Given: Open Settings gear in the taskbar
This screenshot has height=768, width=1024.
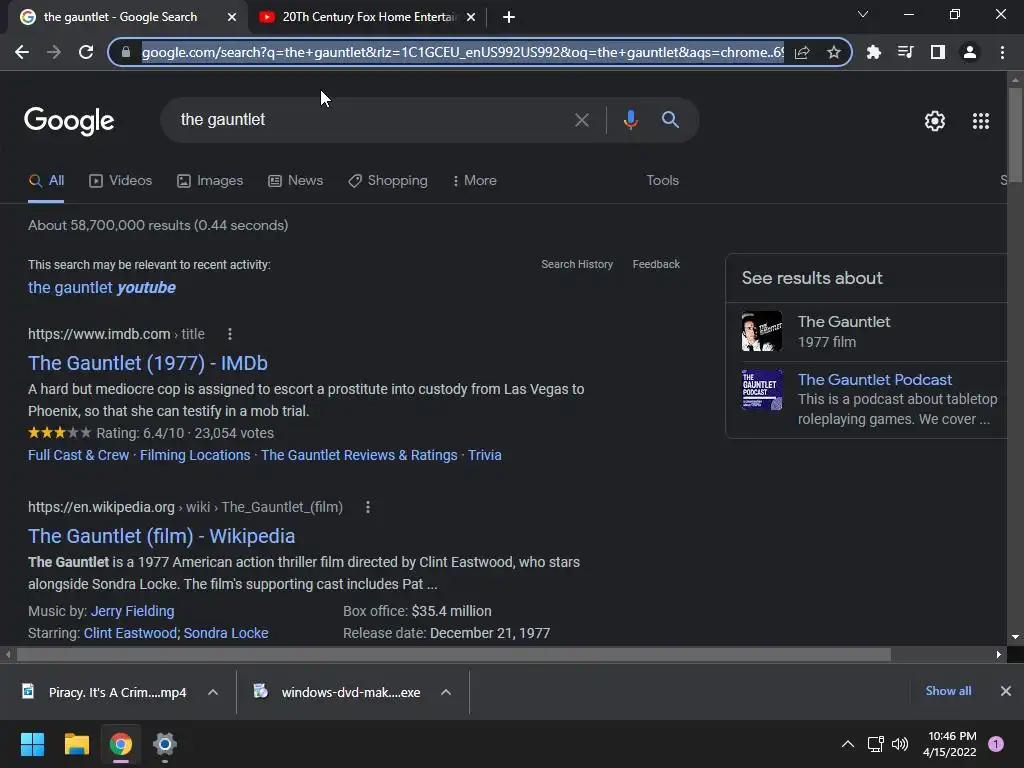Looking at the screenshot, I should 165,744.
